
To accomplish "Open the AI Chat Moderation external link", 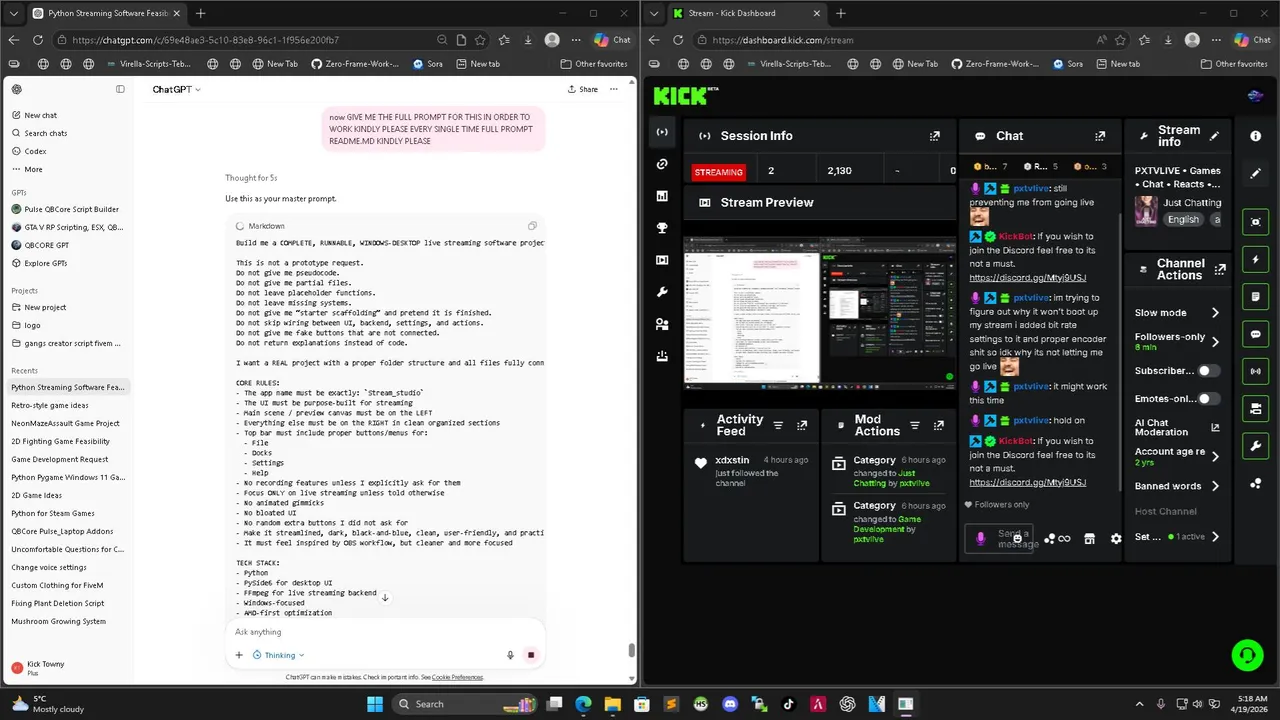I will (1215, 428).
